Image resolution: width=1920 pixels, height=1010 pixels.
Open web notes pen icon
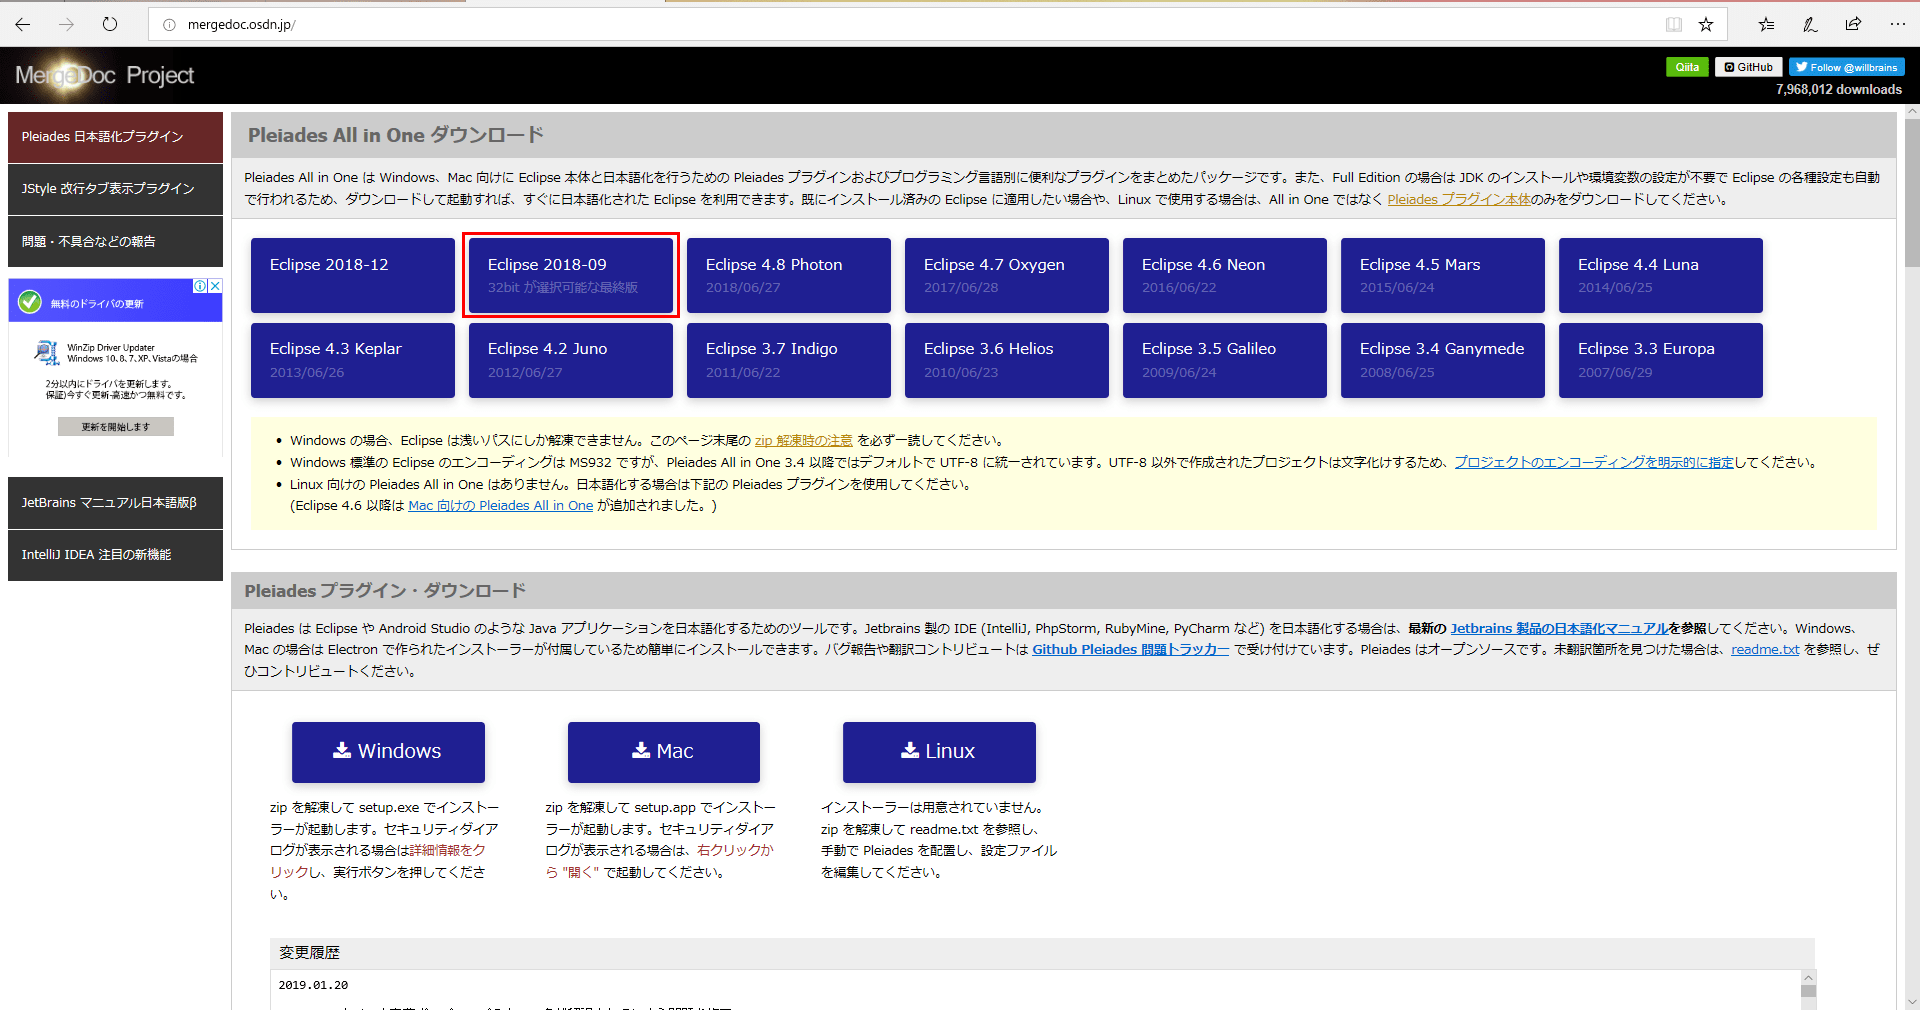[x=1810, y=24]
